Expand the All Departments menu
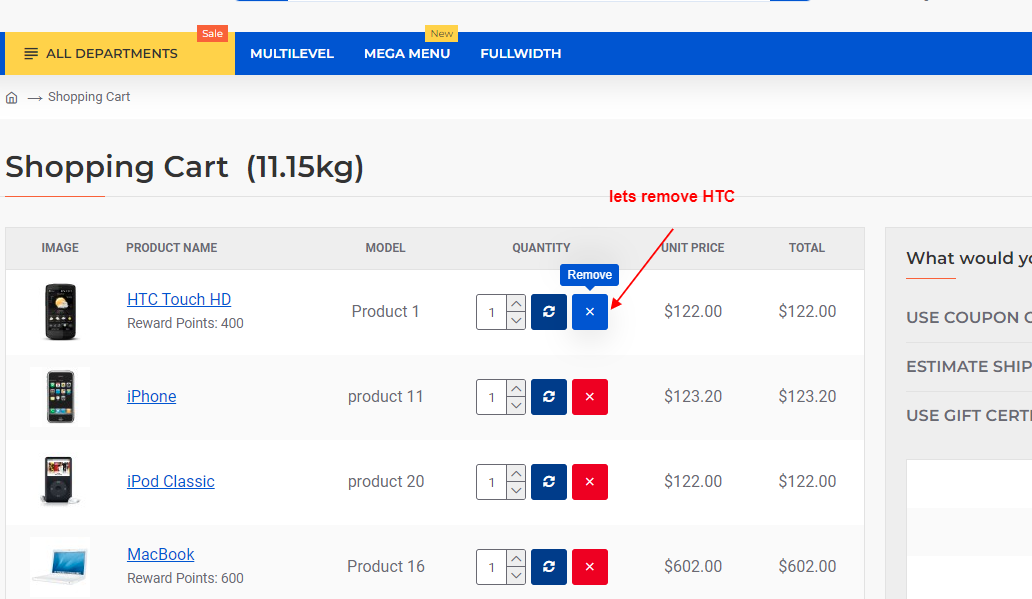Image resolution: width=1032 pixels, height=599 pixels. pyautogui.click(x=119, y=53)
